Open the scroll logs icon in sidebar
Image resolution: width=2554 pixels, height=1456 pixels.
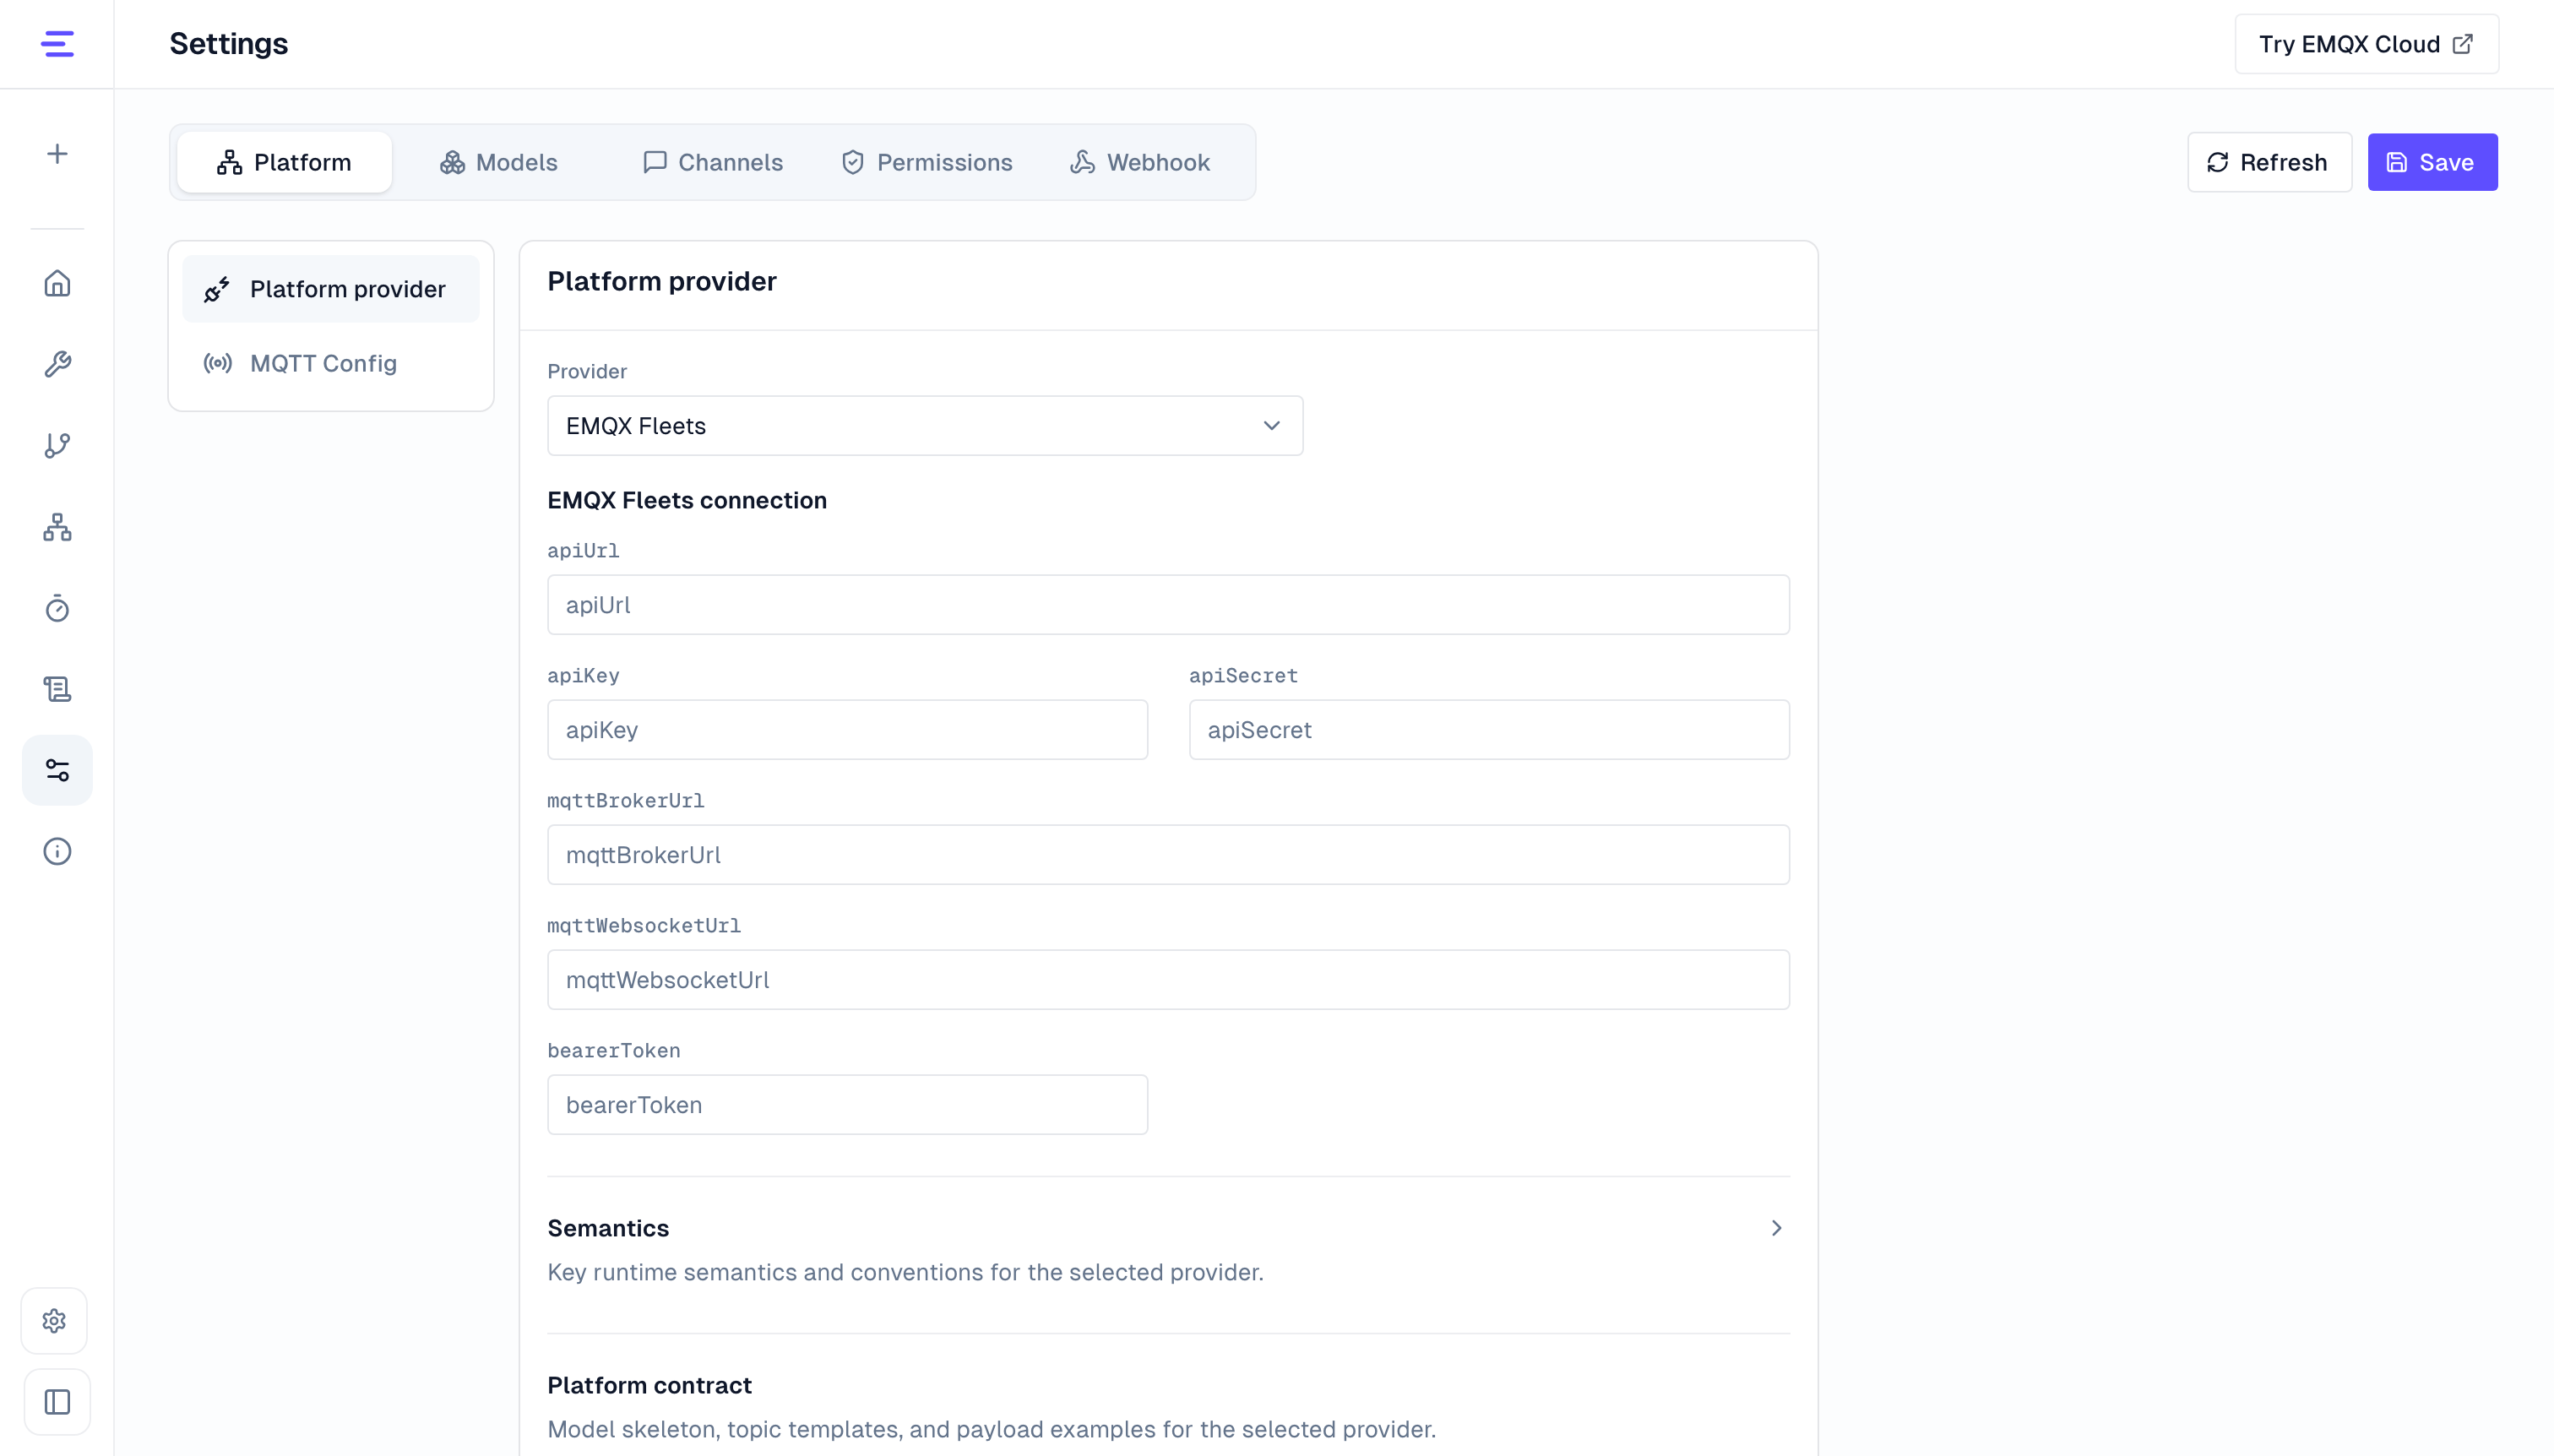pos(57,689)
